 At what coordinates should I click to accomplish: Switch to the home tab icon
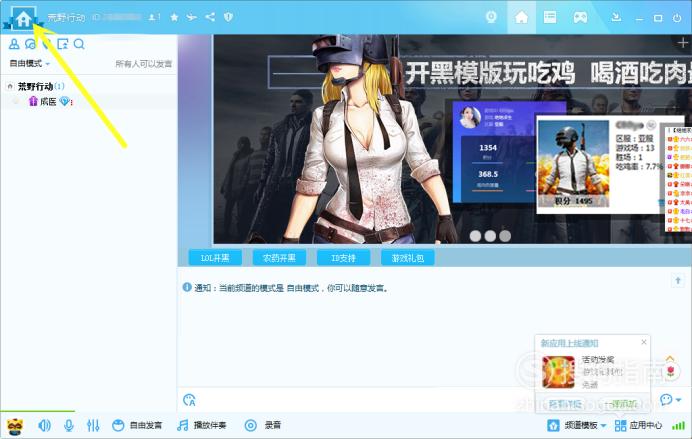tap(521, 17)
